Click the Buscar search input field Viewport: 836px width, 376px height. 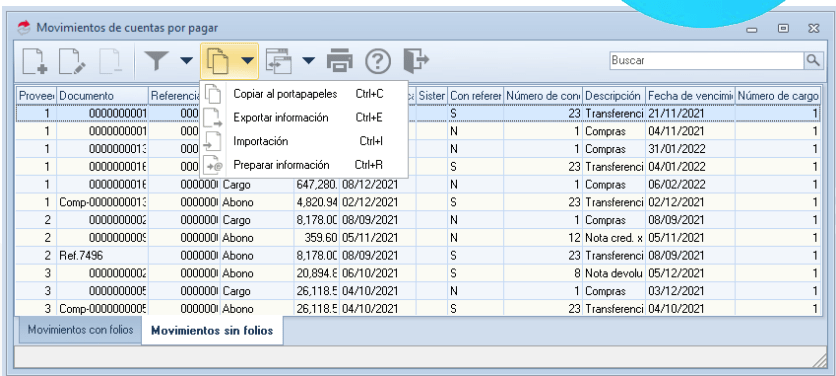(x=707, y=60)
